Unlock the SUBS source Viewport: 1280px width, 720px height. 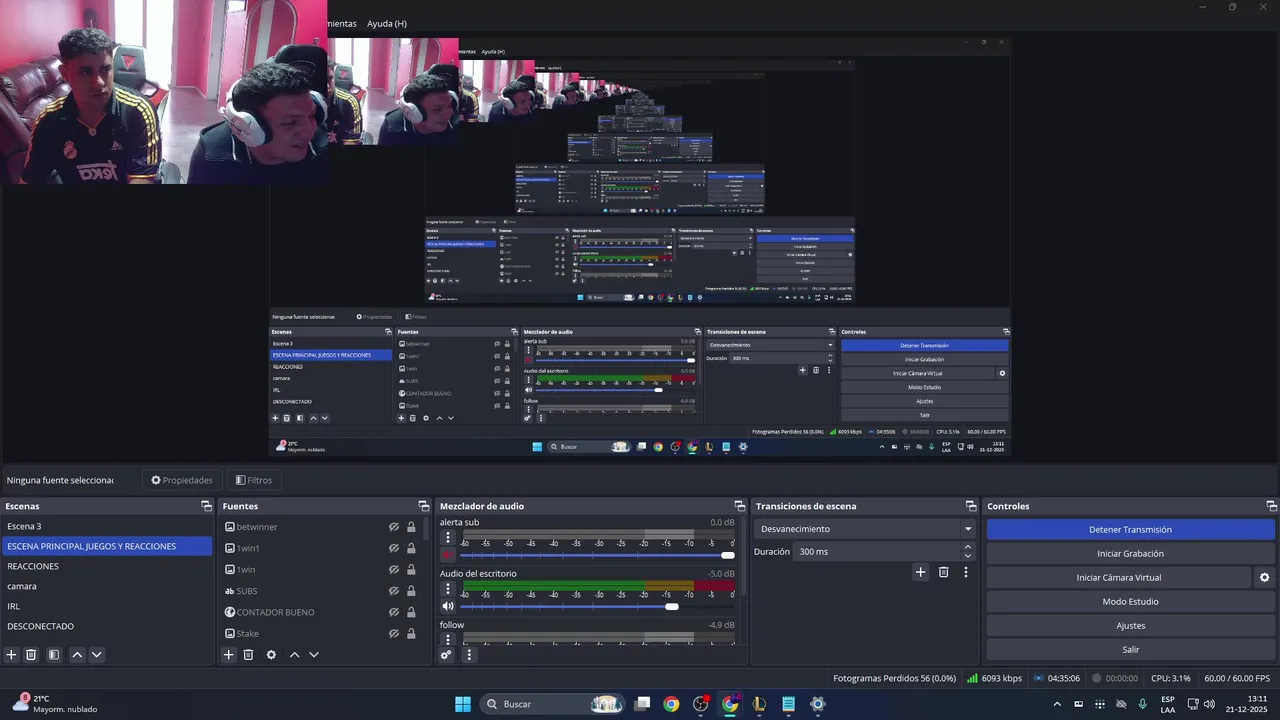pos(411,591)
